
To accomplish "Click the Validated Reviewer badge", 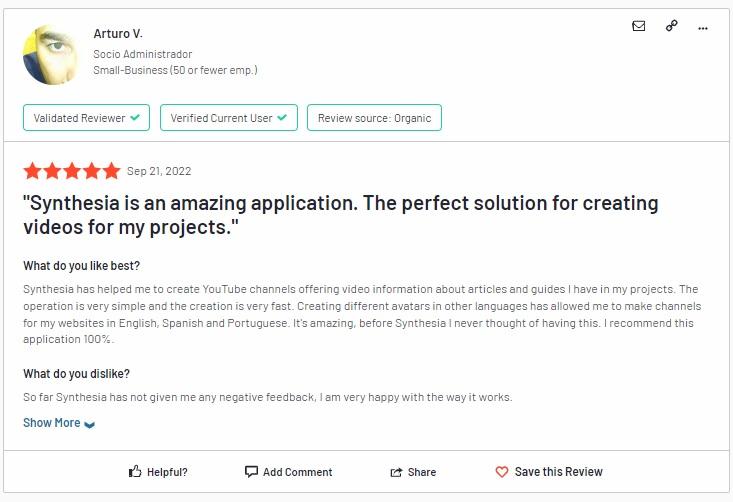I will (86, 118).
